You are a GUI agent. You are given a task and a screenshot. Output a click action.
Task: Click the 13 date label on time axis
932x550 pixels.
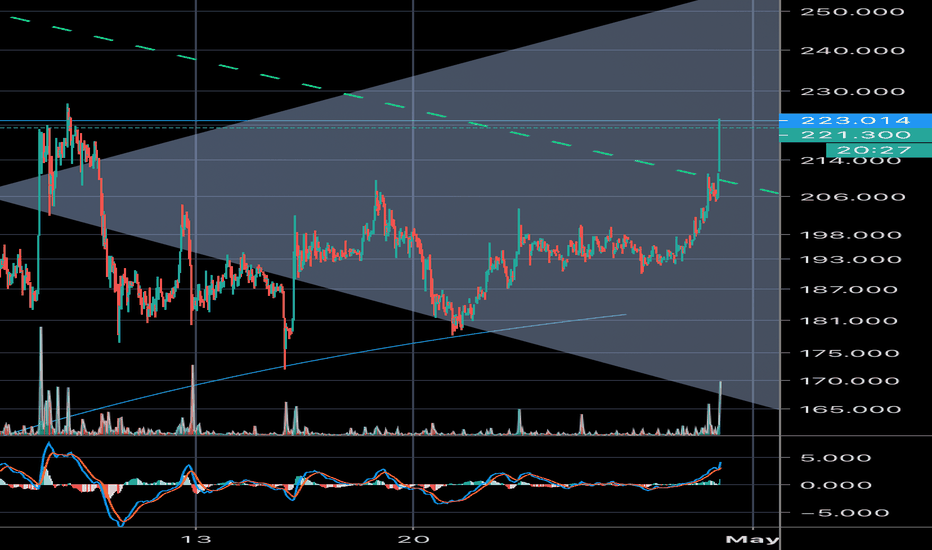(196, 539)
